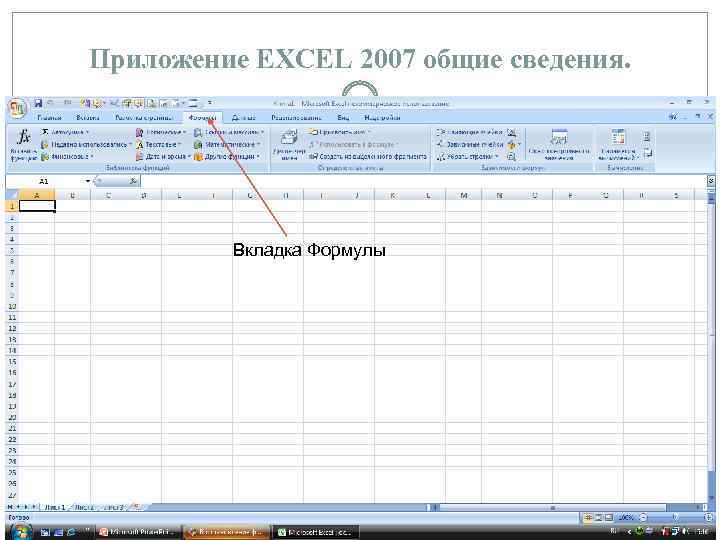This screenshot has height=540, width=720.
Task: Select row 15 header
Action: [12, 362]
